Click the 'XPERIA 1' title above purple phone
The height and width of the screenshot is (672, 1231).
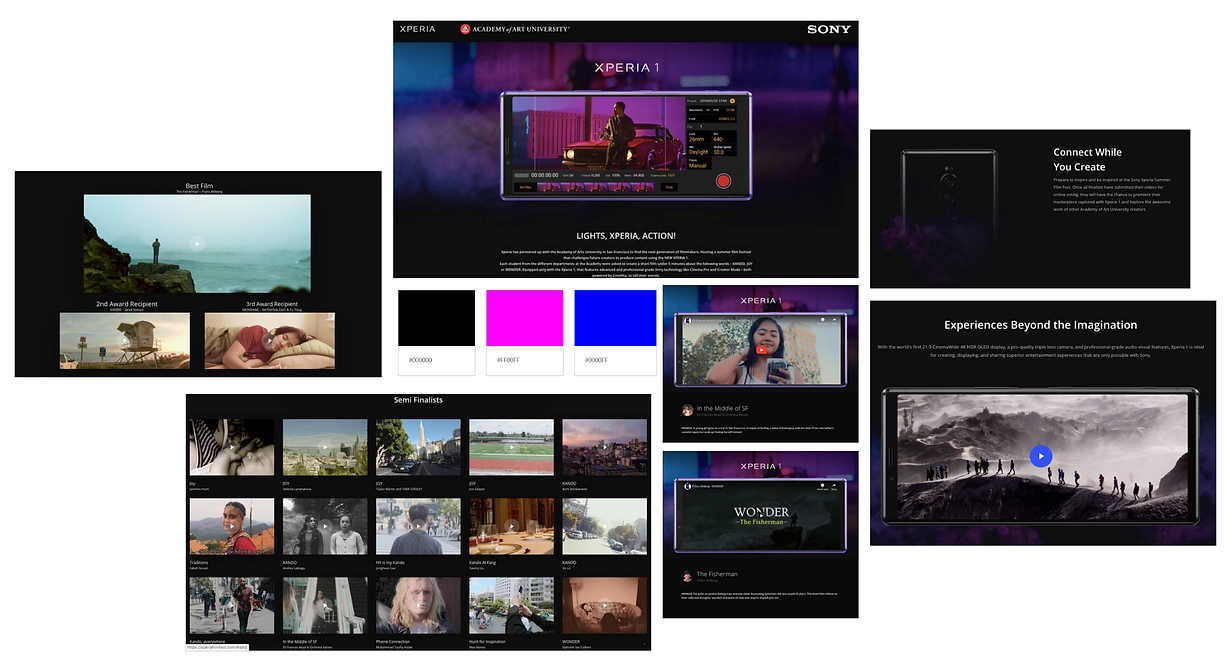tap(626, 68)
